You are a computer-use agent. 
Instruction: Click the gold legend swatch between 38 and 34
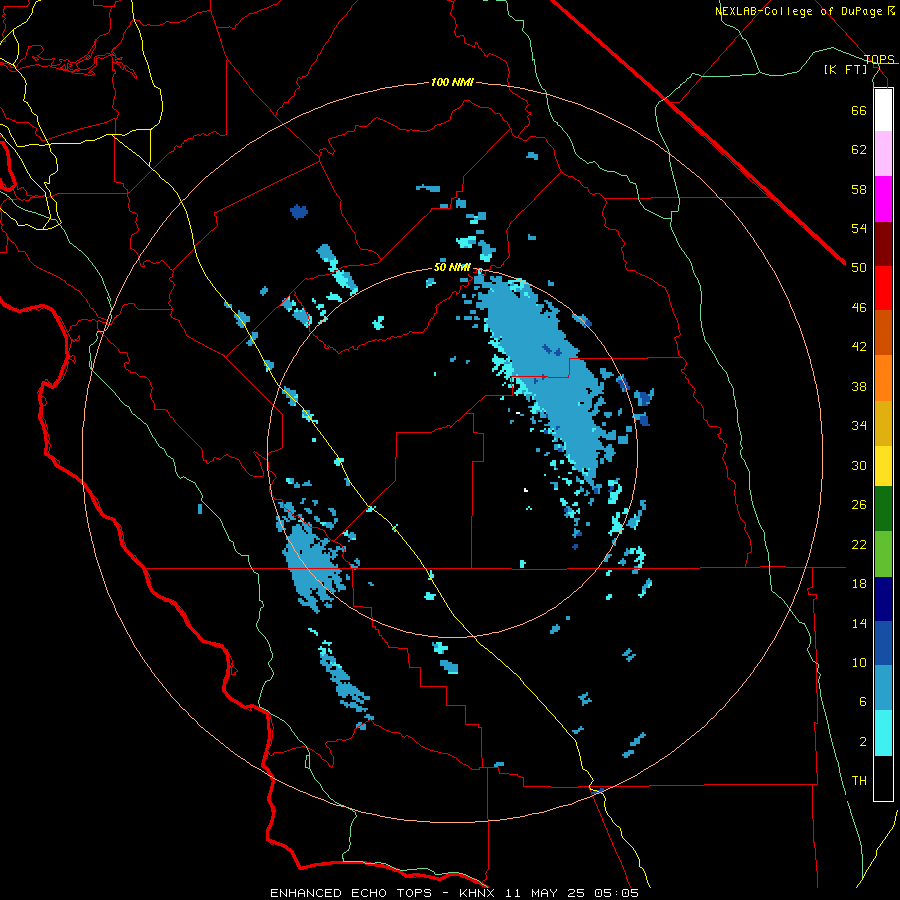coord(883,423)
